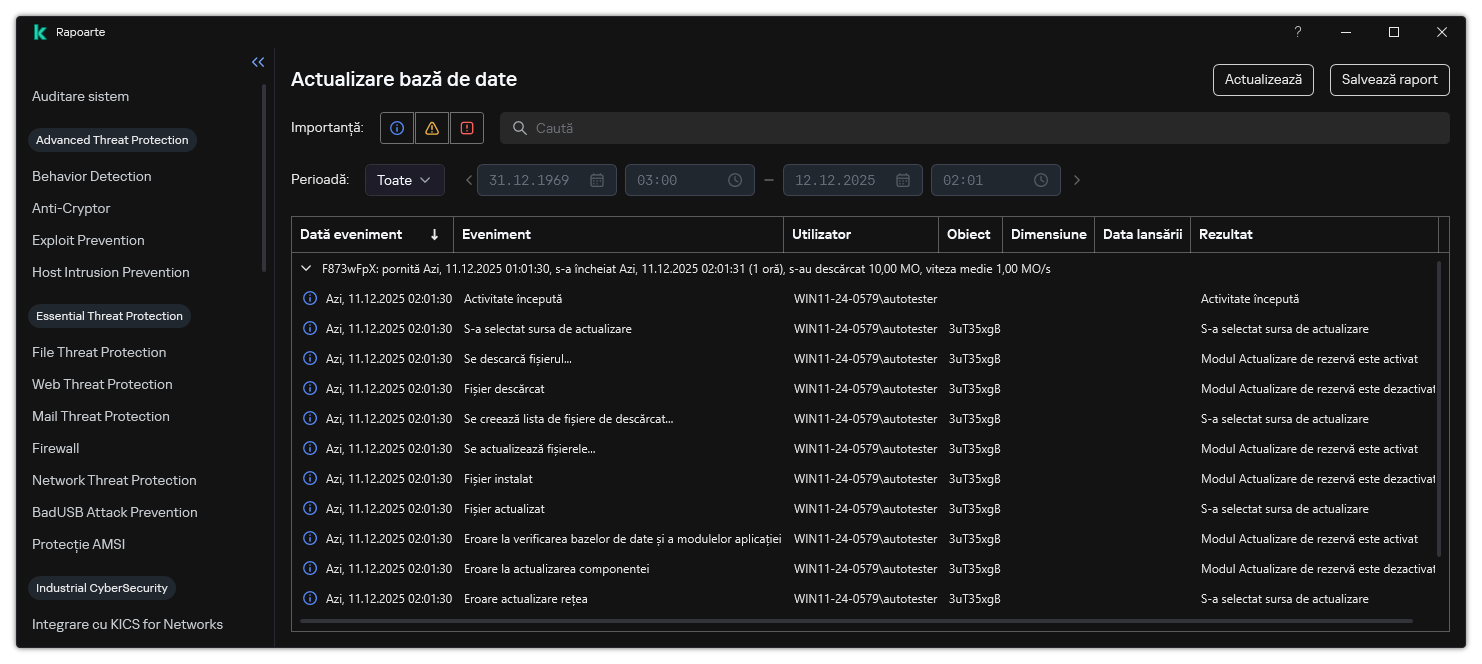Viewport: 1482px width, 664px height.
Task: Toggle the informational importance filter
Action: coord(397,127)
